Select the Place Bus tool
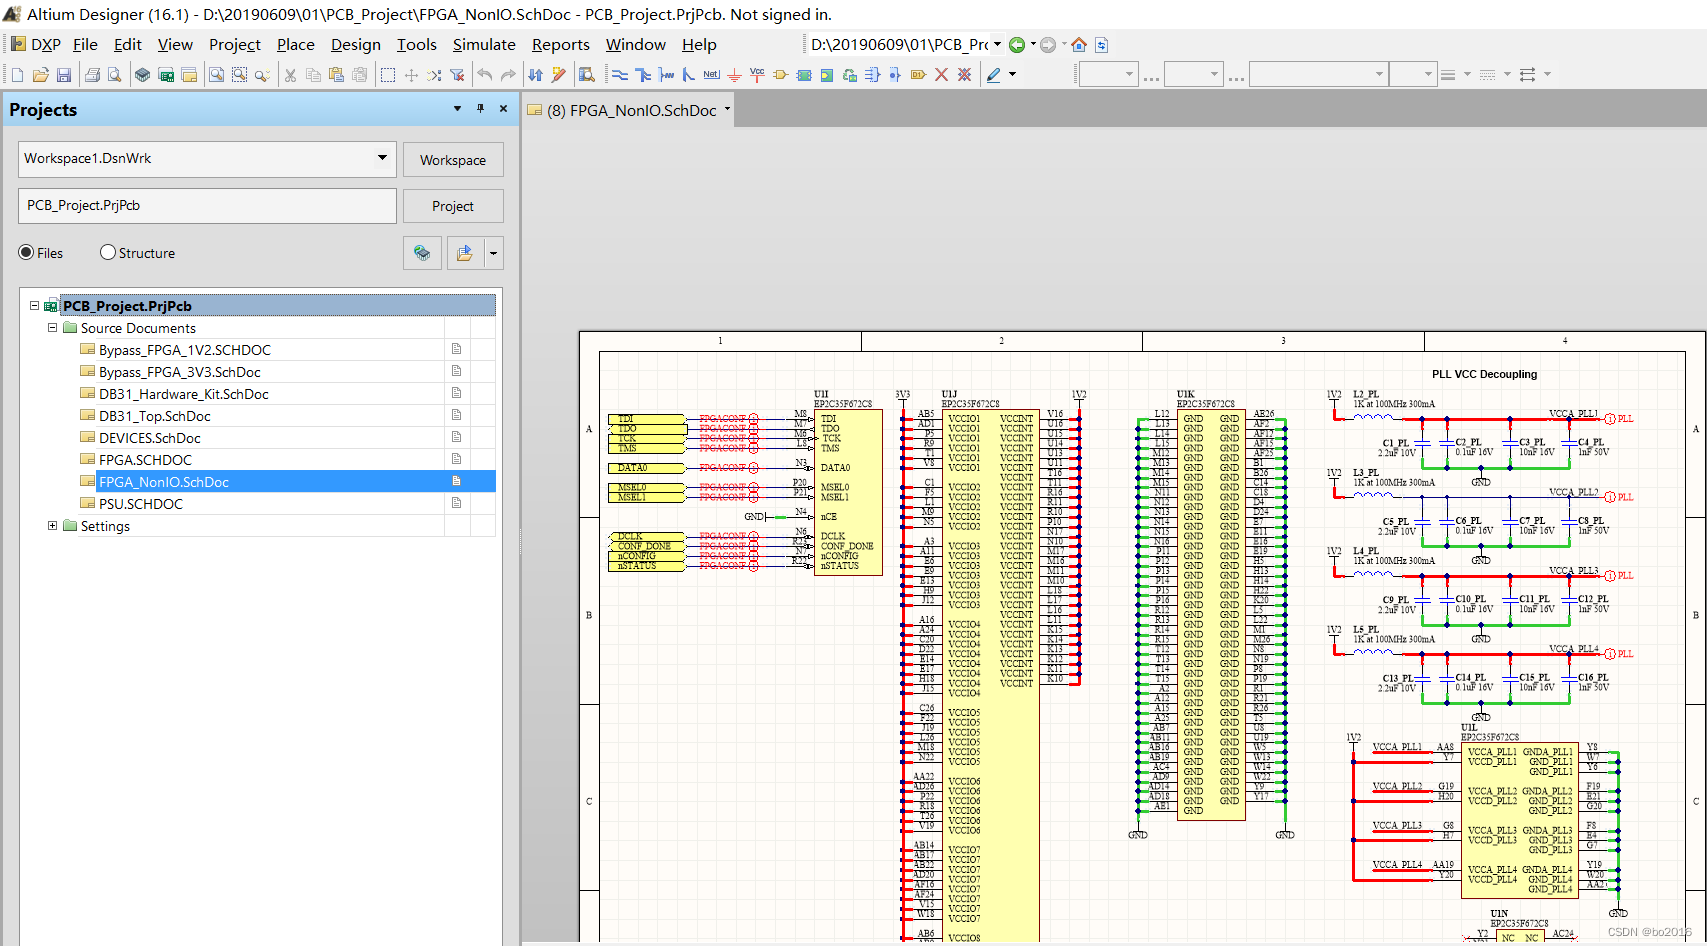The height and width of the screenshot is (946, 1707). 643,75
